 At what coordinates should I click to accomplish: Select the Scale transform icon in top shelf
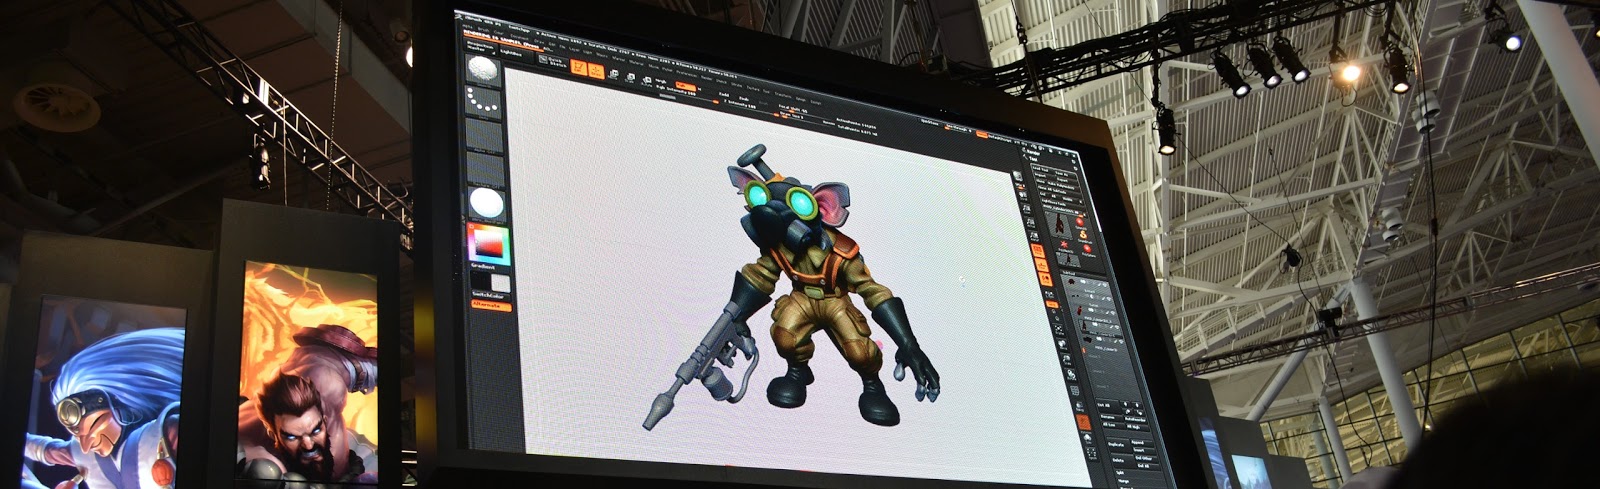coord(630,77)
